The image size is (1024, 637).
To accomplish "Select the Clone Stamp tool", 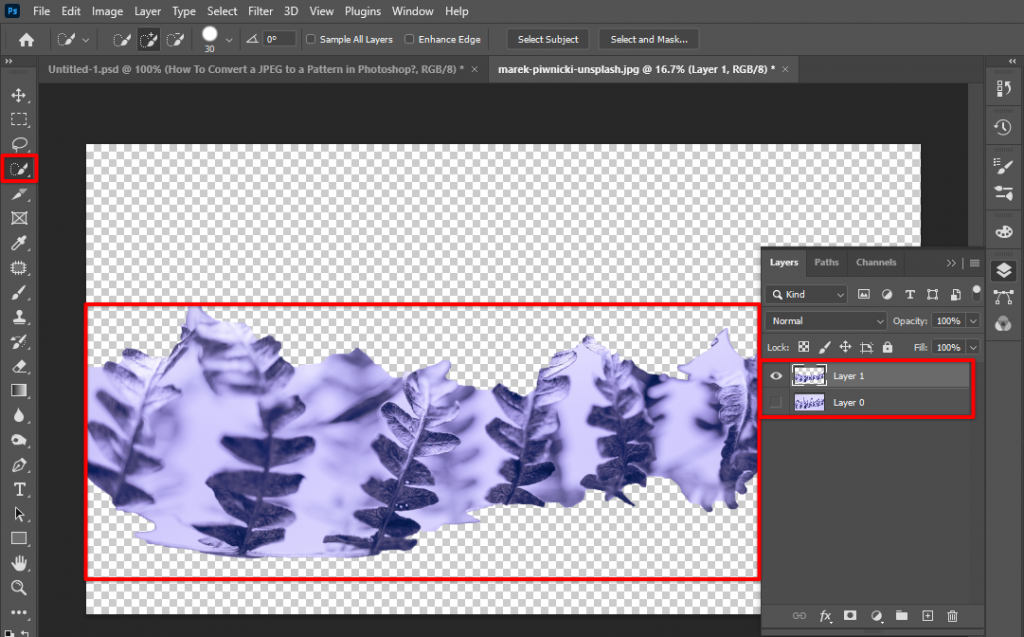I will tap(18, 318).
